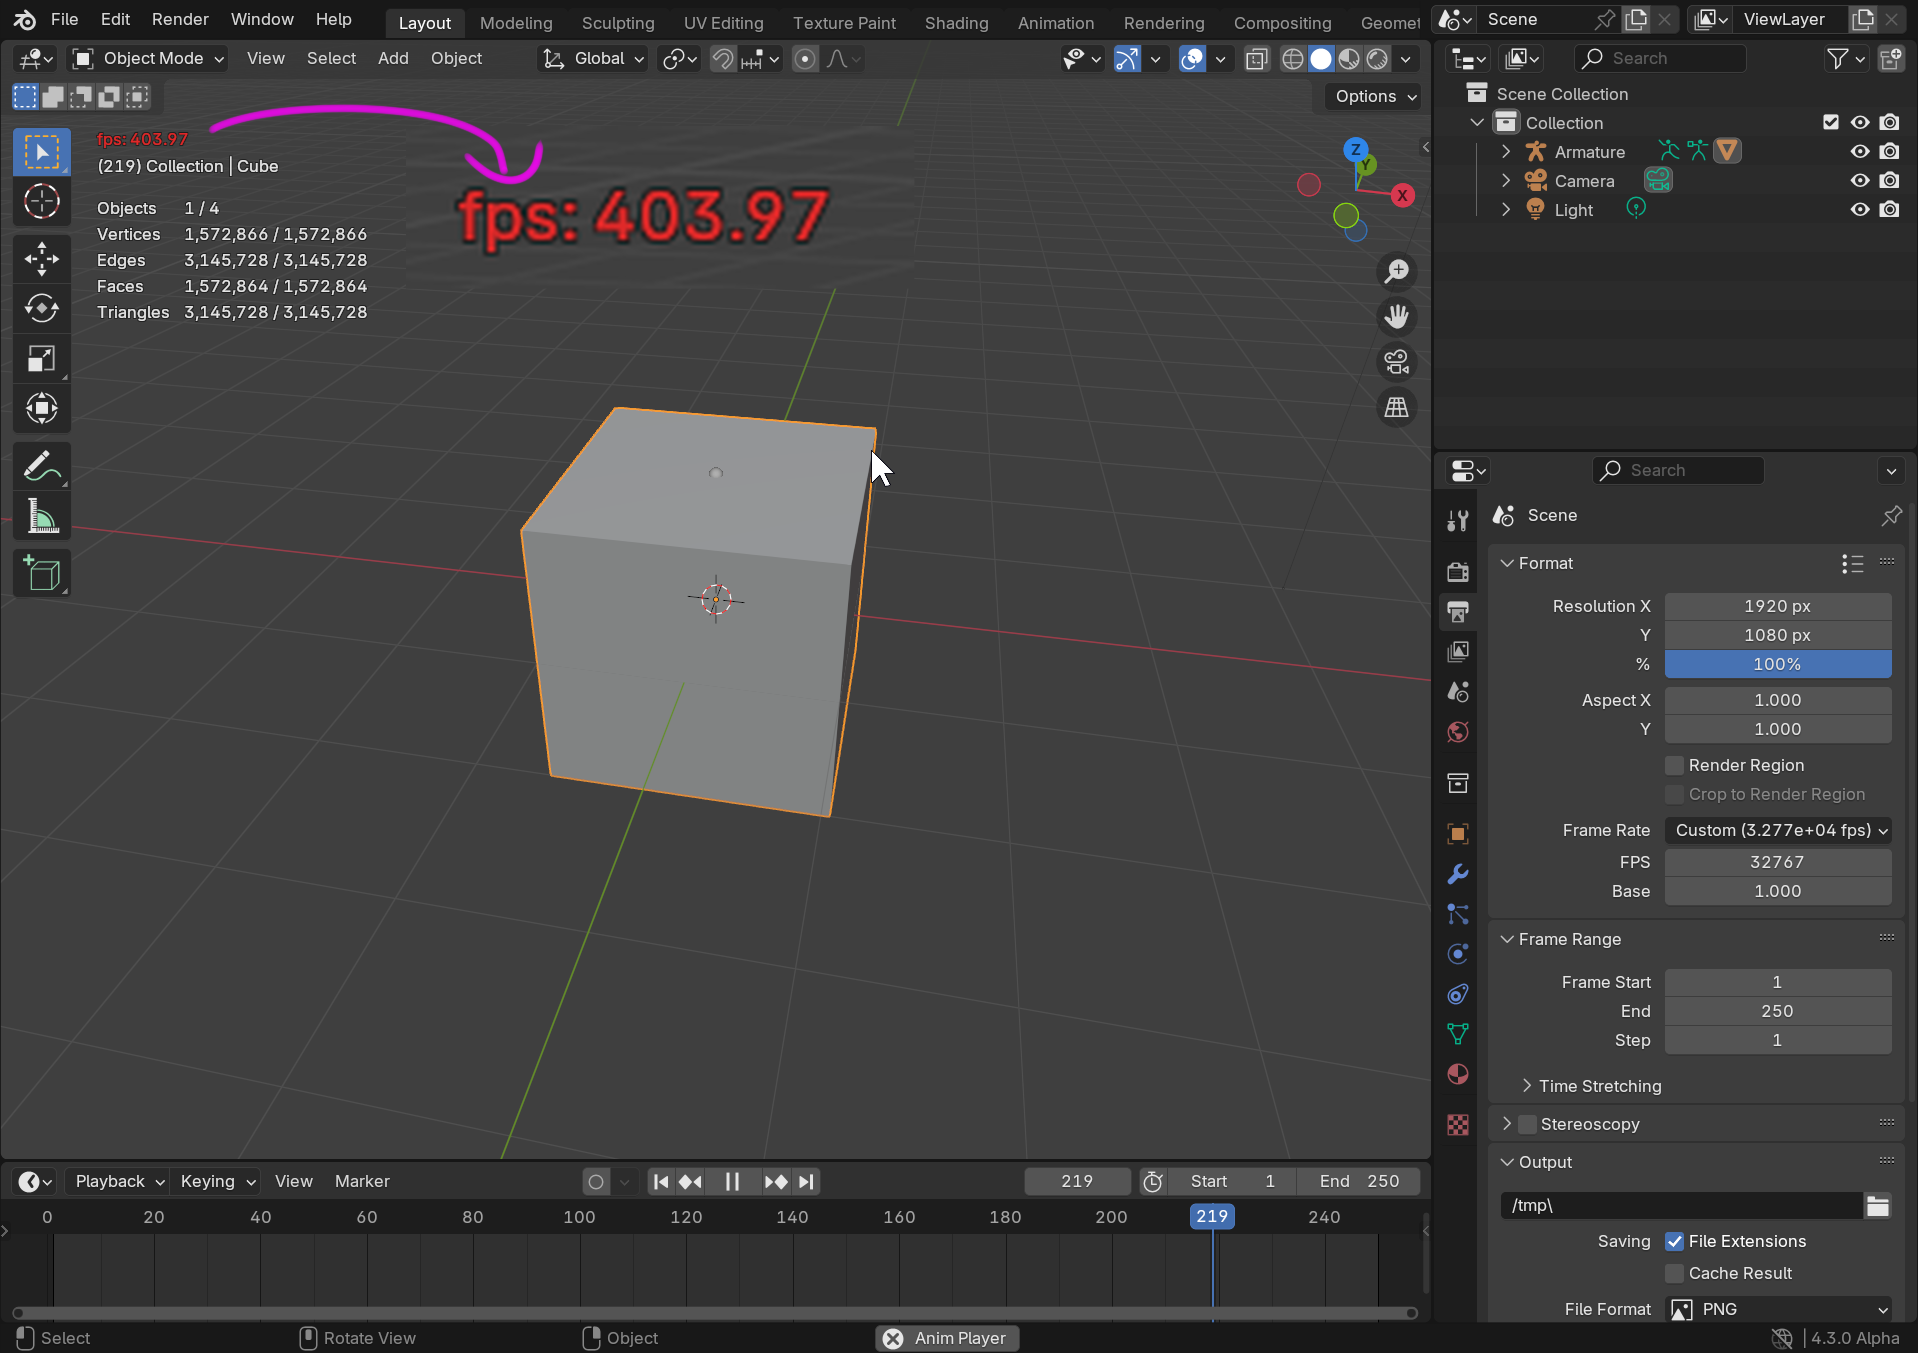Select the Transform tool in the toolbar
Image resolution: width=1918 pixels, height=1353 pixels.
(x=41, y=408)
